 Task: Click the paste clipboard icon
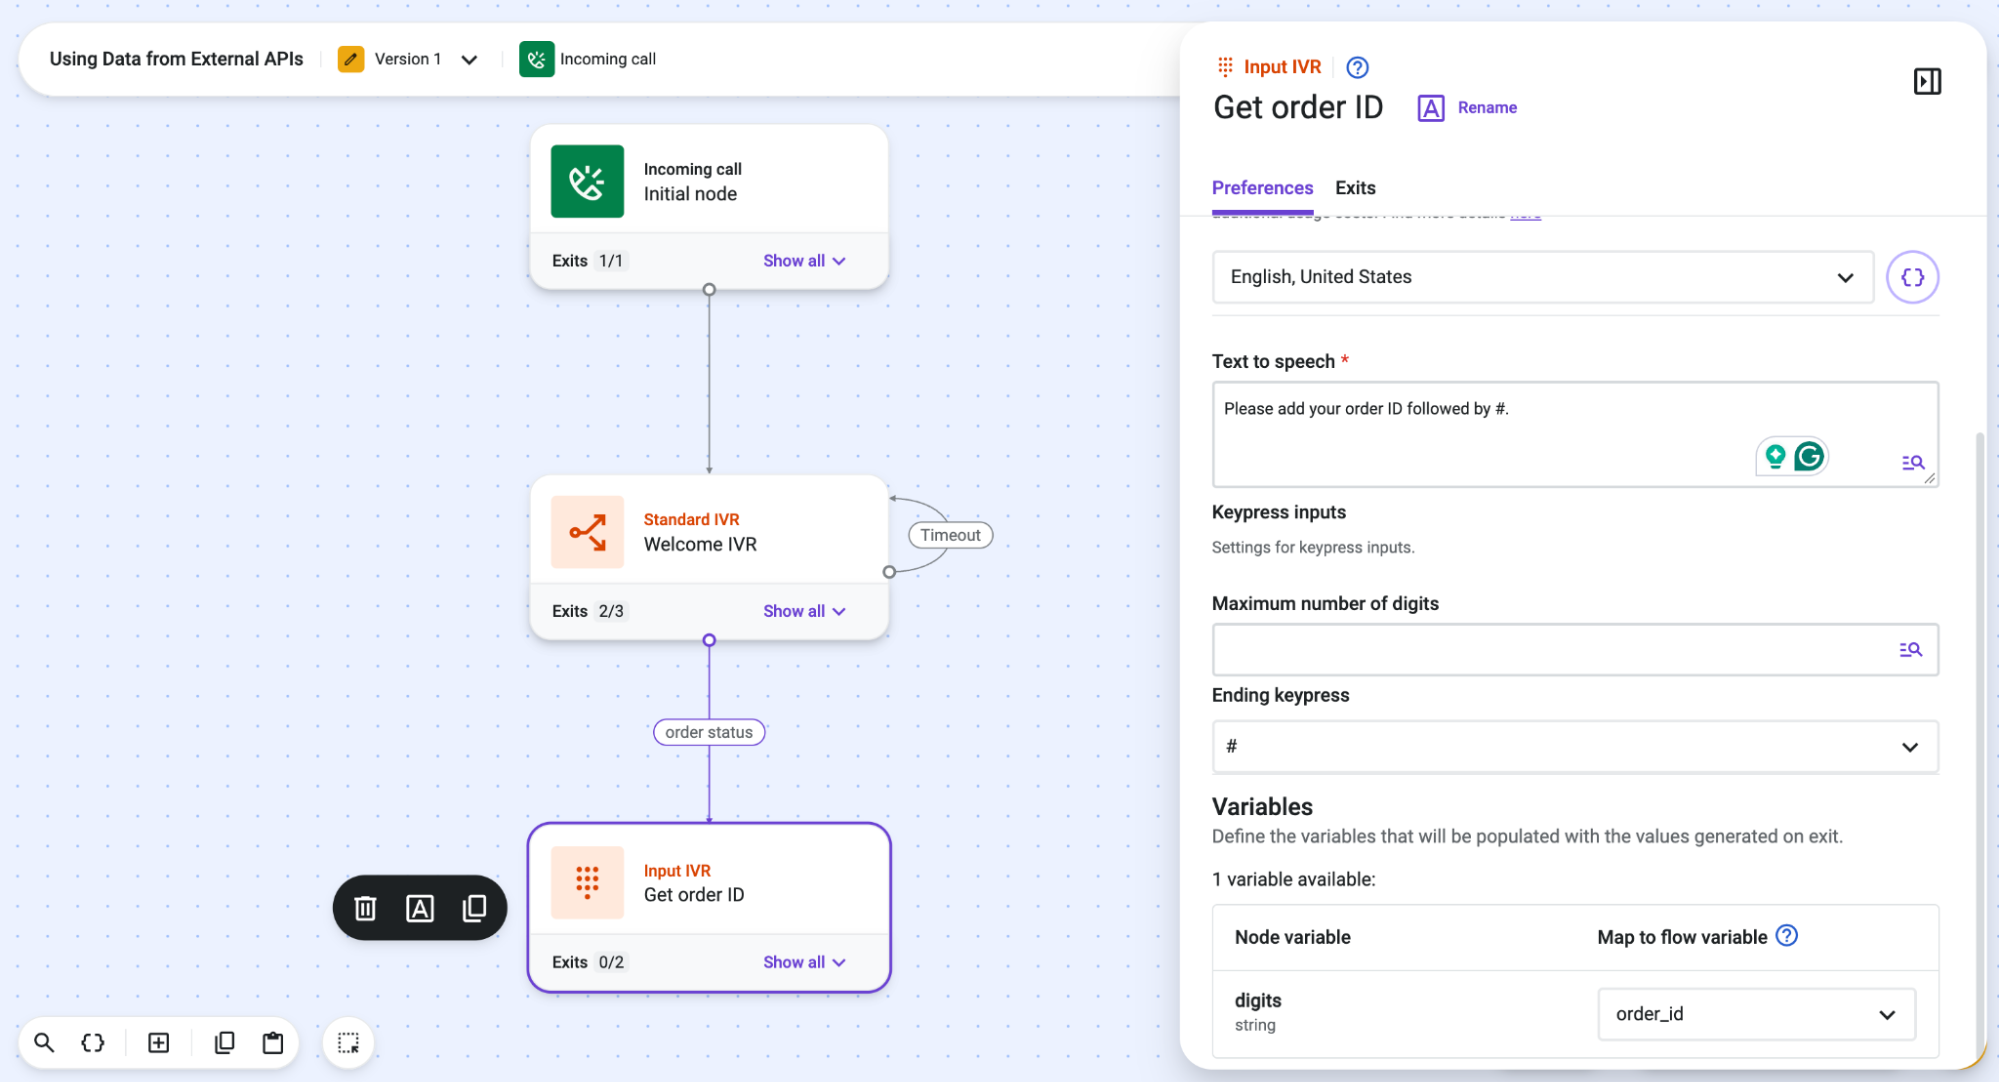[x=273, y=1043]
